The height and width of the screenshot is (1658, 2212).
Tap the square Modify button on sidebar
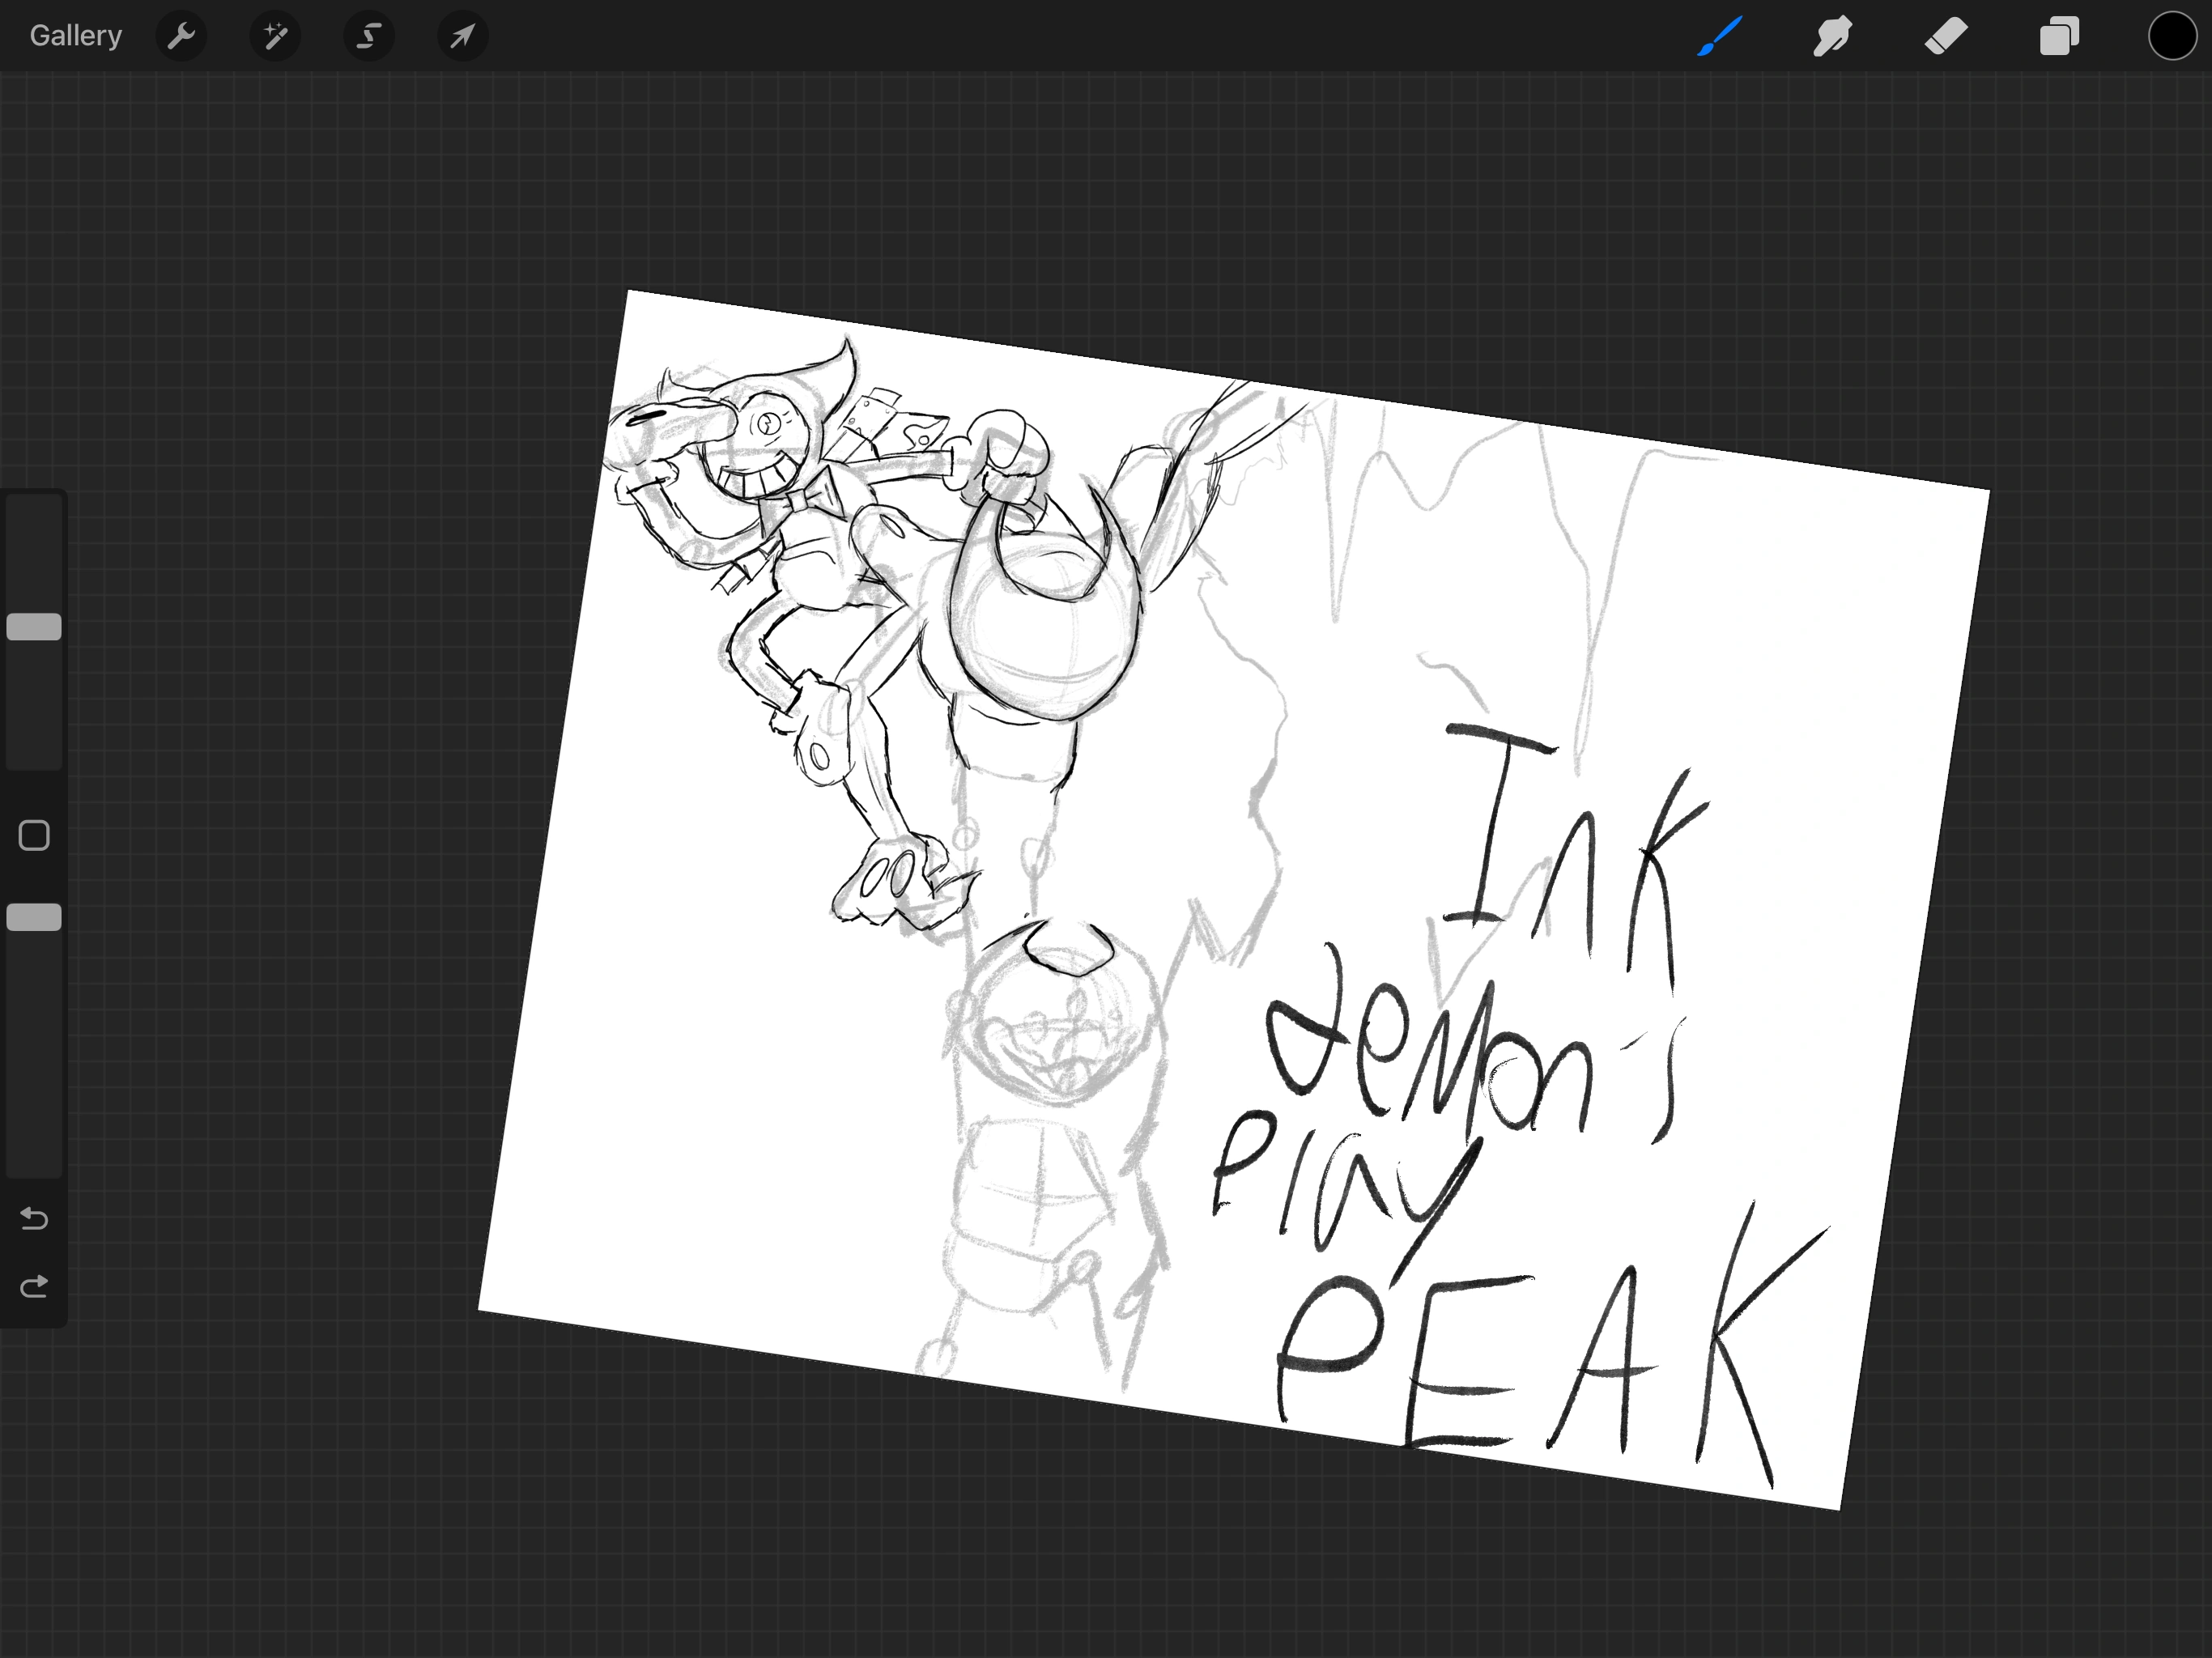33,833
